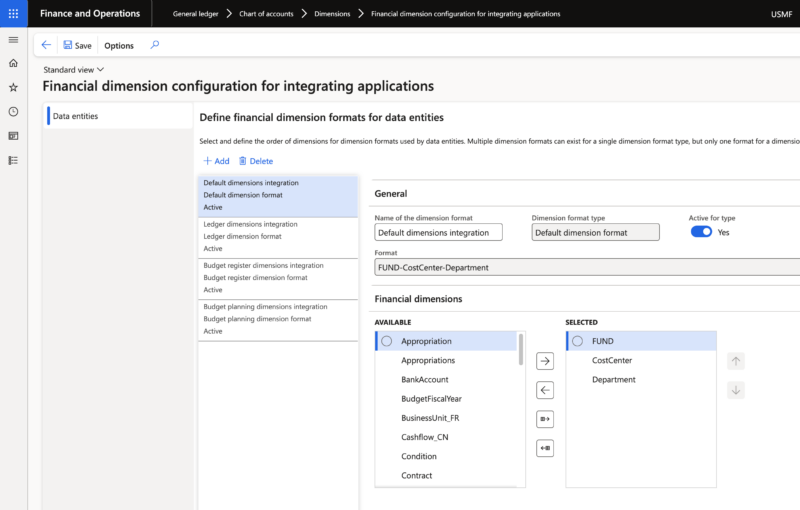Expand the left navigation hamburger menu

click(x=13, y=39)
